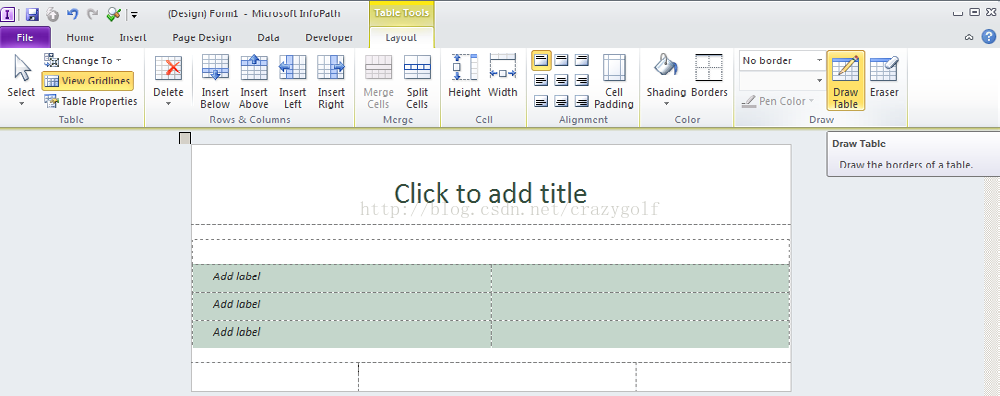Click the InfoPath application icon in title bar
Screen dimensions: 1000x396
(x=8, y=14)
